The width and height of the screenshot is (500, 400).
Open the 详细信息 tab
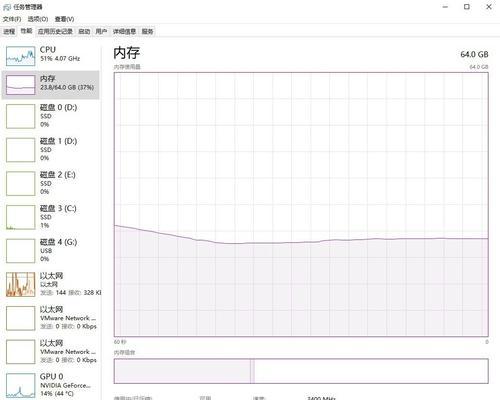(124, 31)
